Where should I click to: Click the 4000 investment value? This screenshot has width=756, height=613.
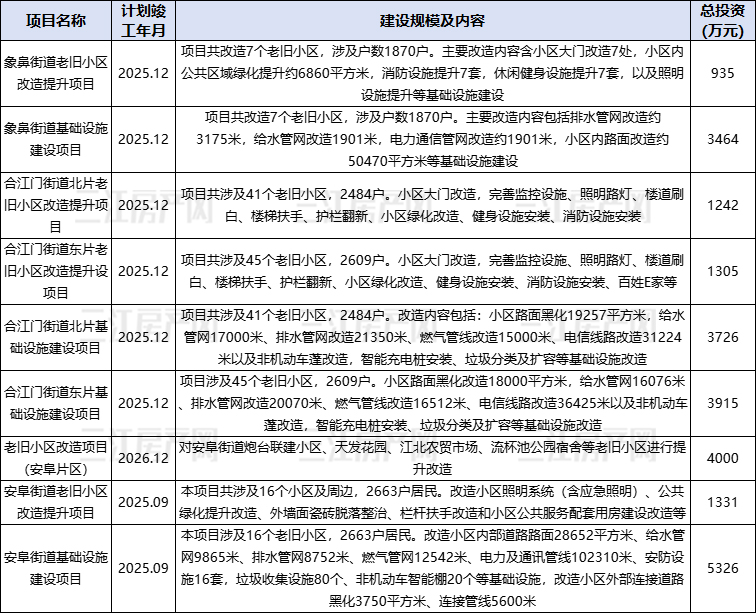tap(723, 458)
